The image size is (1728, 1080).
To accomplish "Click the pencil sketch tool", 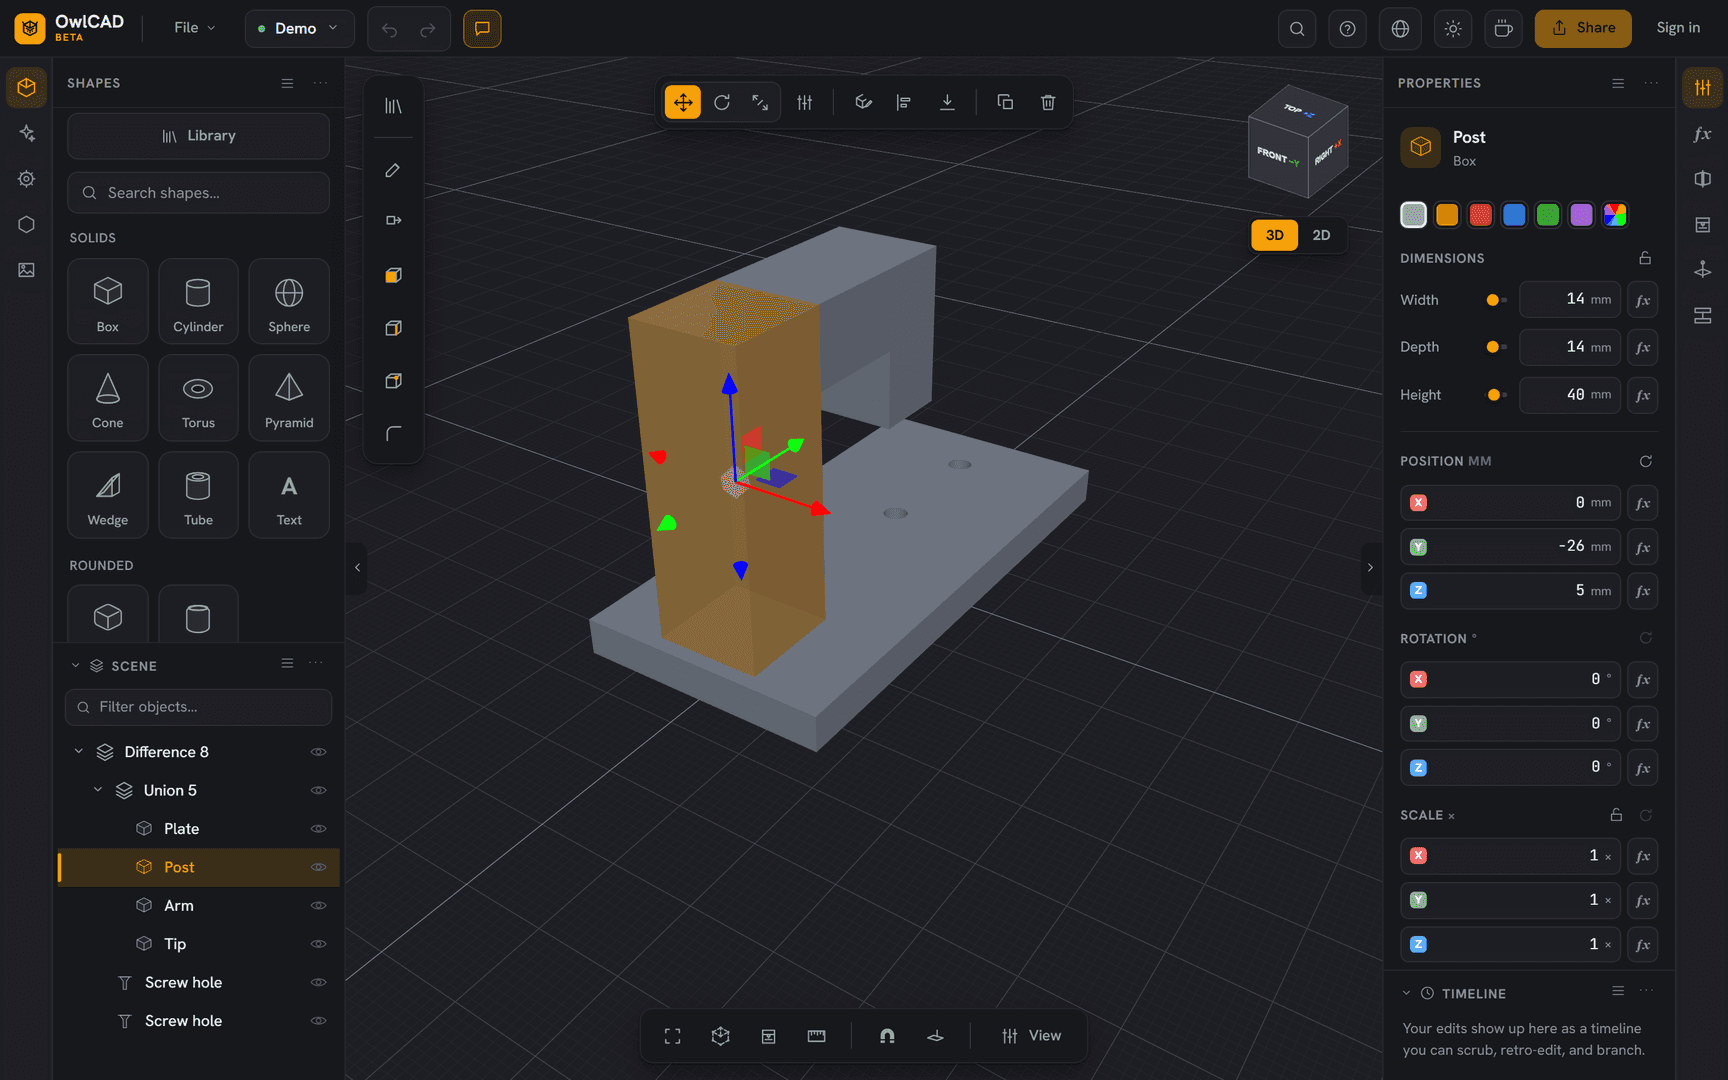I will pos(393,170).
